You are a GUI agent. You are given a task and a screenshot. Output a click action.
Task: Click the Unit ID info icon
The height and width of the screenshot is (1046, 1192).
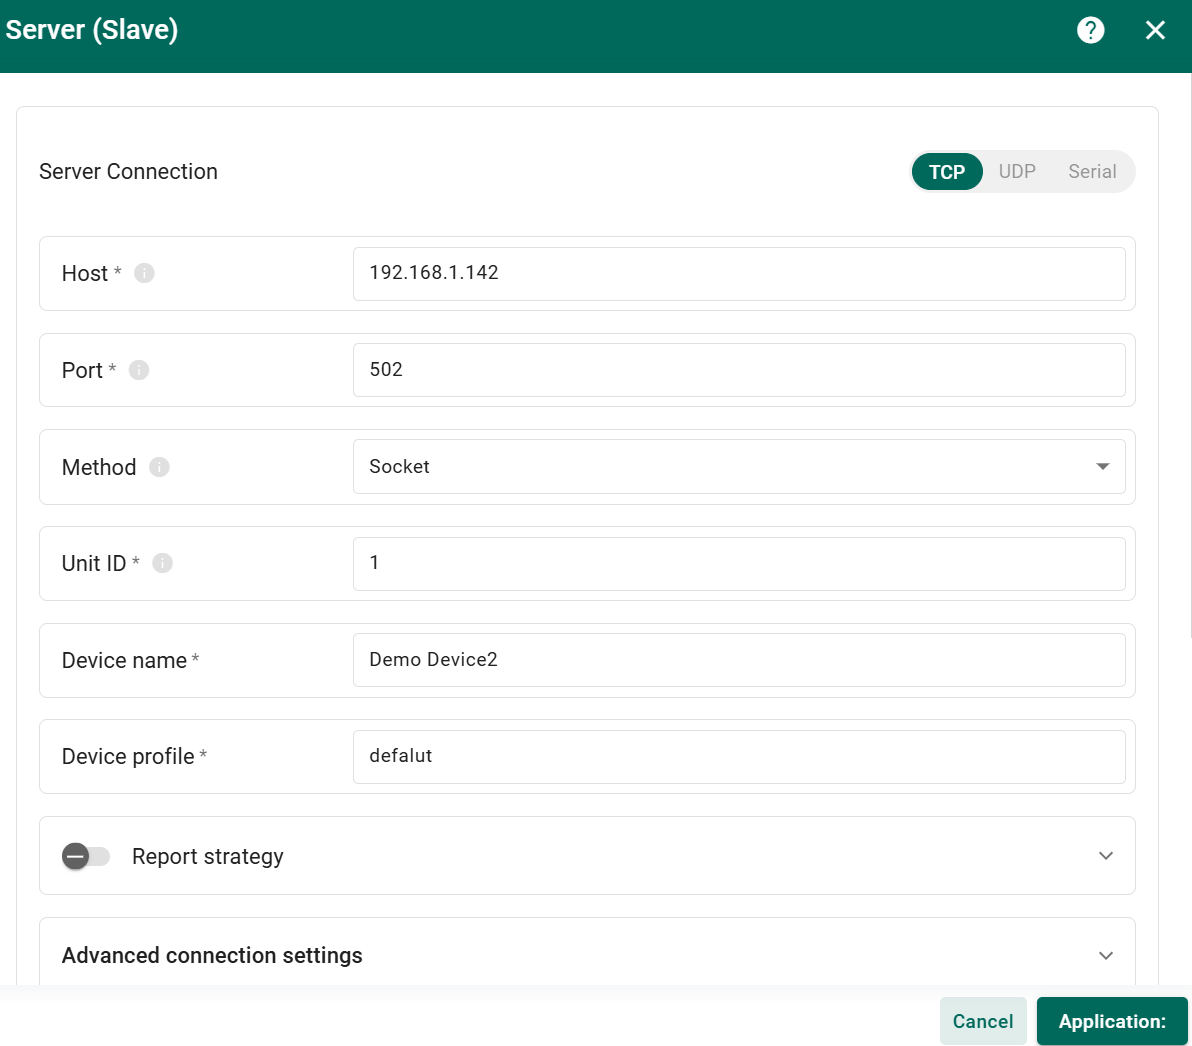(162, 563)
